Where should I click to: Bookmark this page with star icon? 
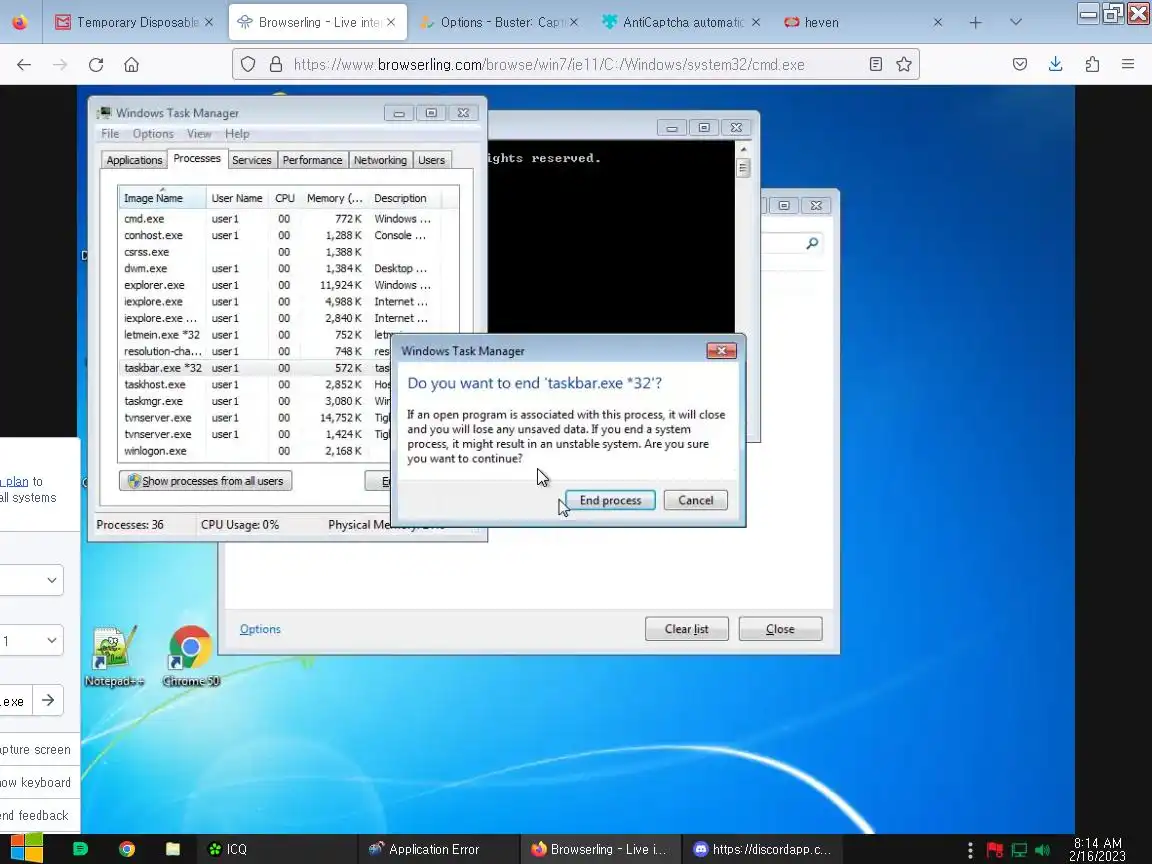(x=904, y=65)
